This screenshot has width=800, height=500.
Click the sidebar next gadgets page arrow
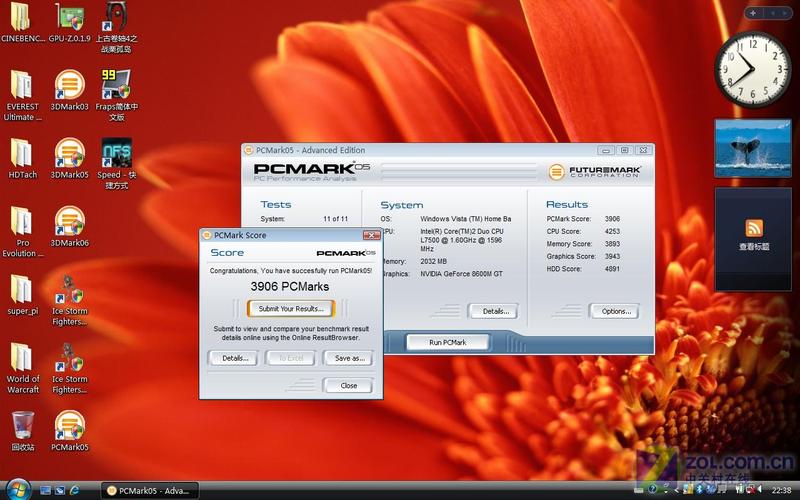pyautogui.click(x=785, y=13)
